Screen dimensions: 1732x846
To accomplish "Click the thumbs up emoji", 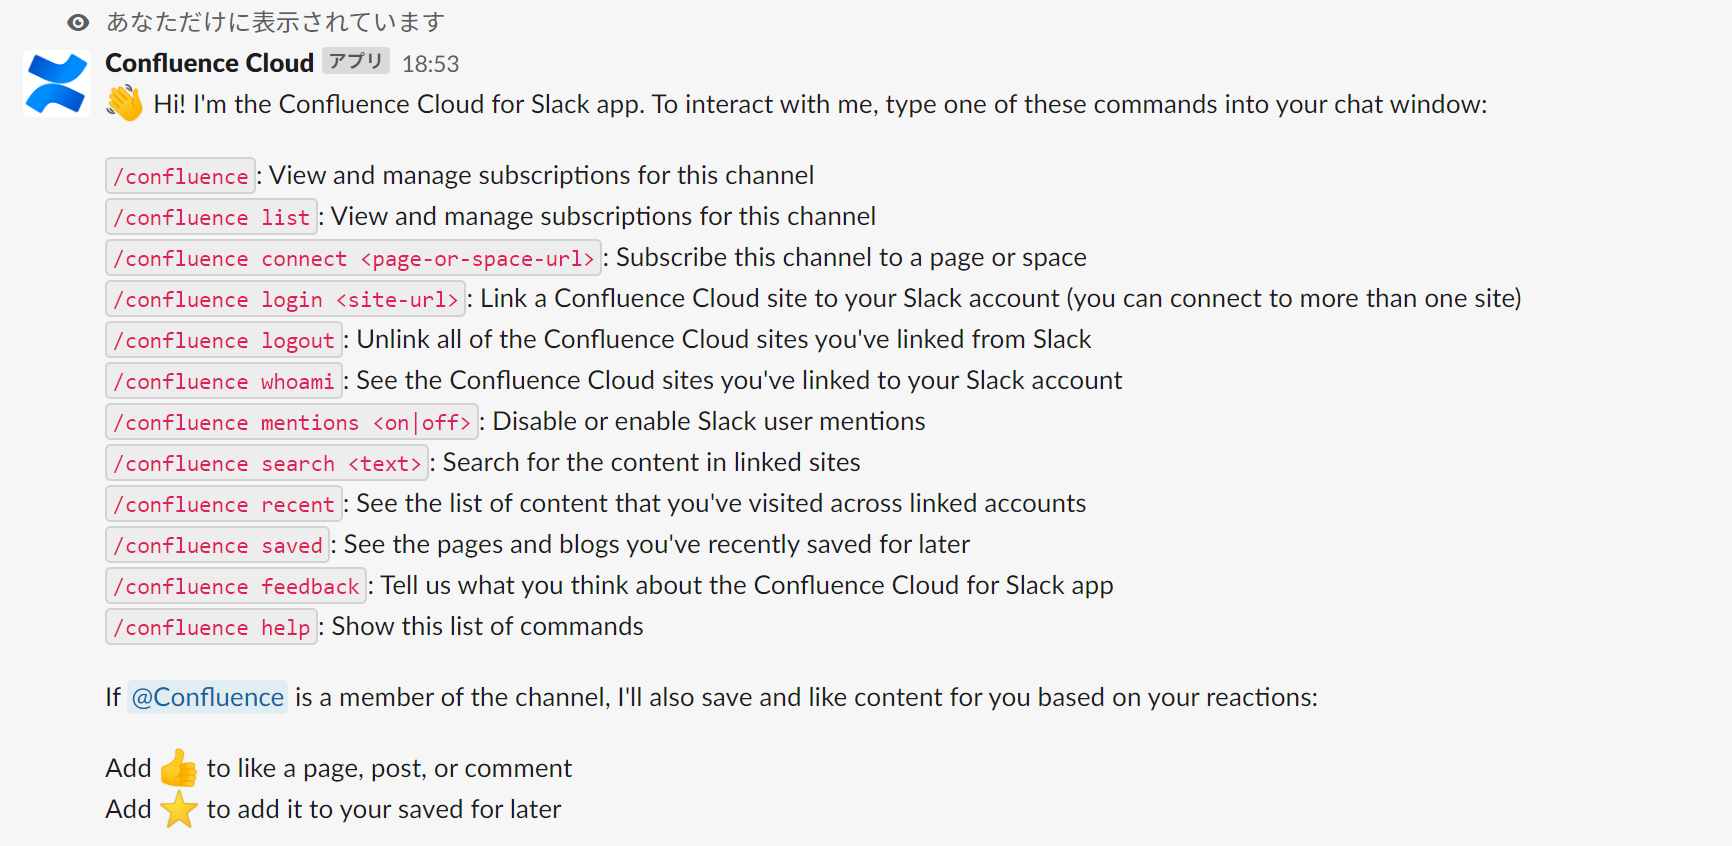I will coord(179,768).
